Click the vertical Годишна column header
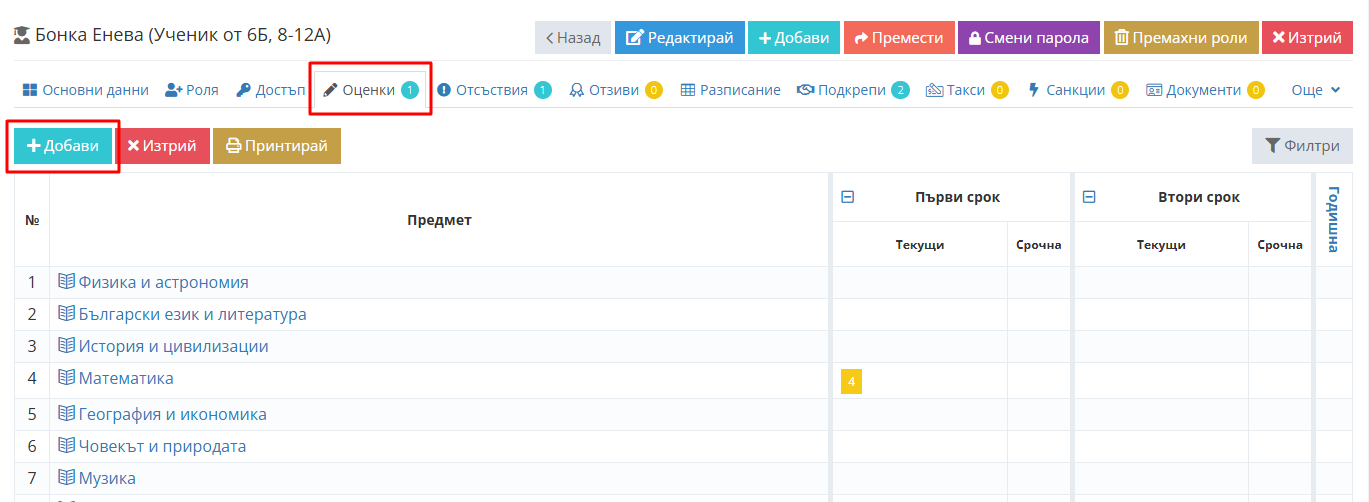 tap(1333, 219)
